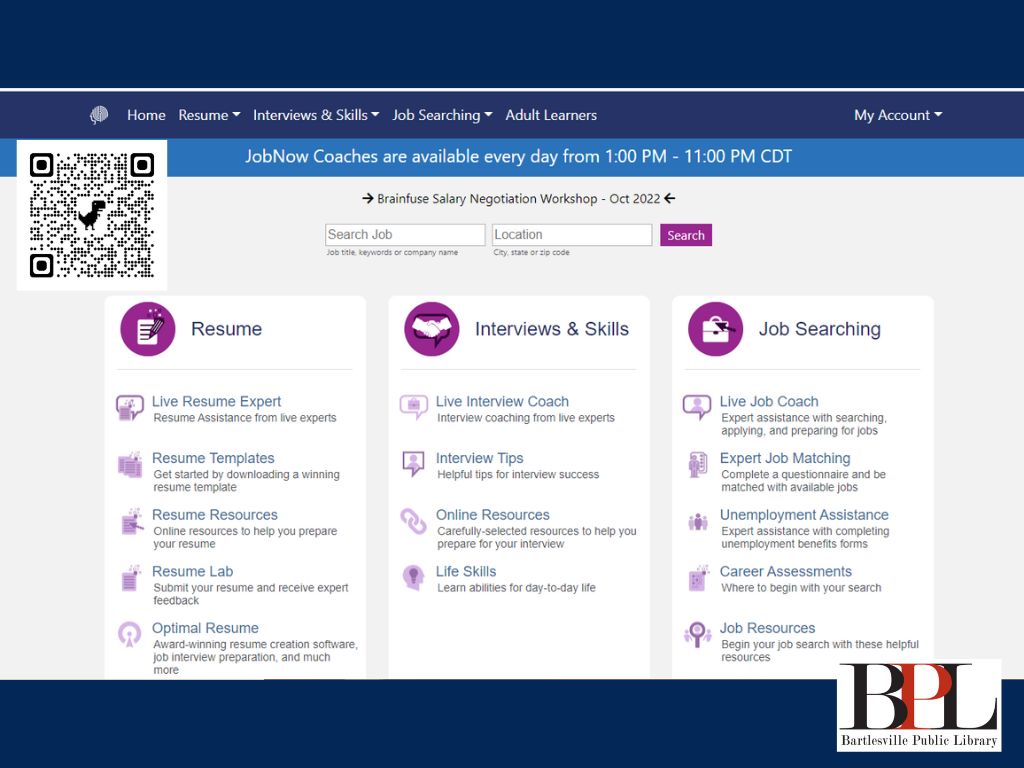Click the Resume Resources icon
The width and height of the screenshot is (1024, 768).
[131, 521]
